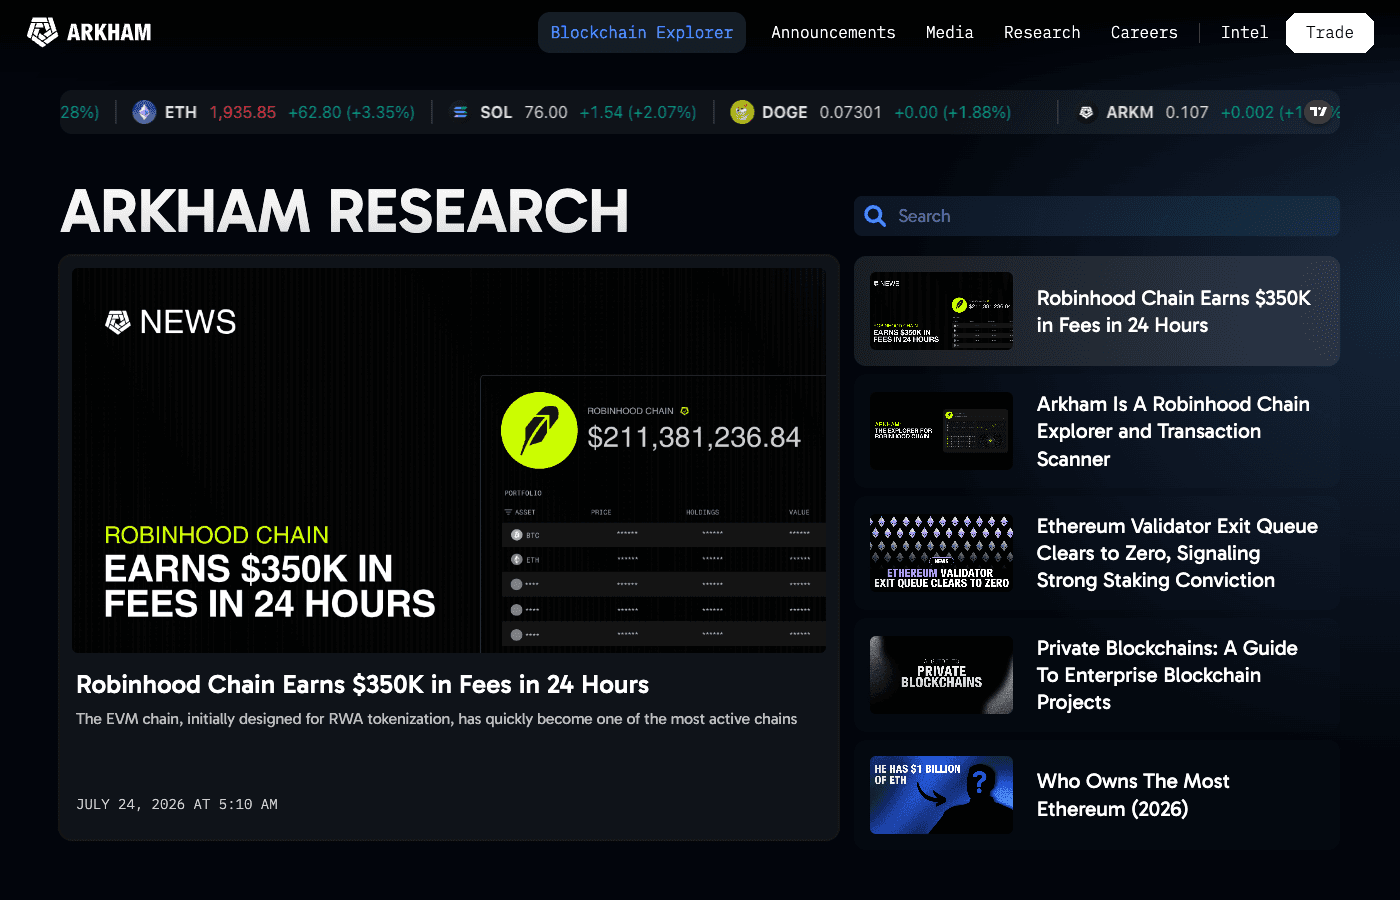Image resolution: width=1400 pixels, height=900 pixels.
Task: Click the featured article summary about the EVM chain
Action: [x=437, y=719]
